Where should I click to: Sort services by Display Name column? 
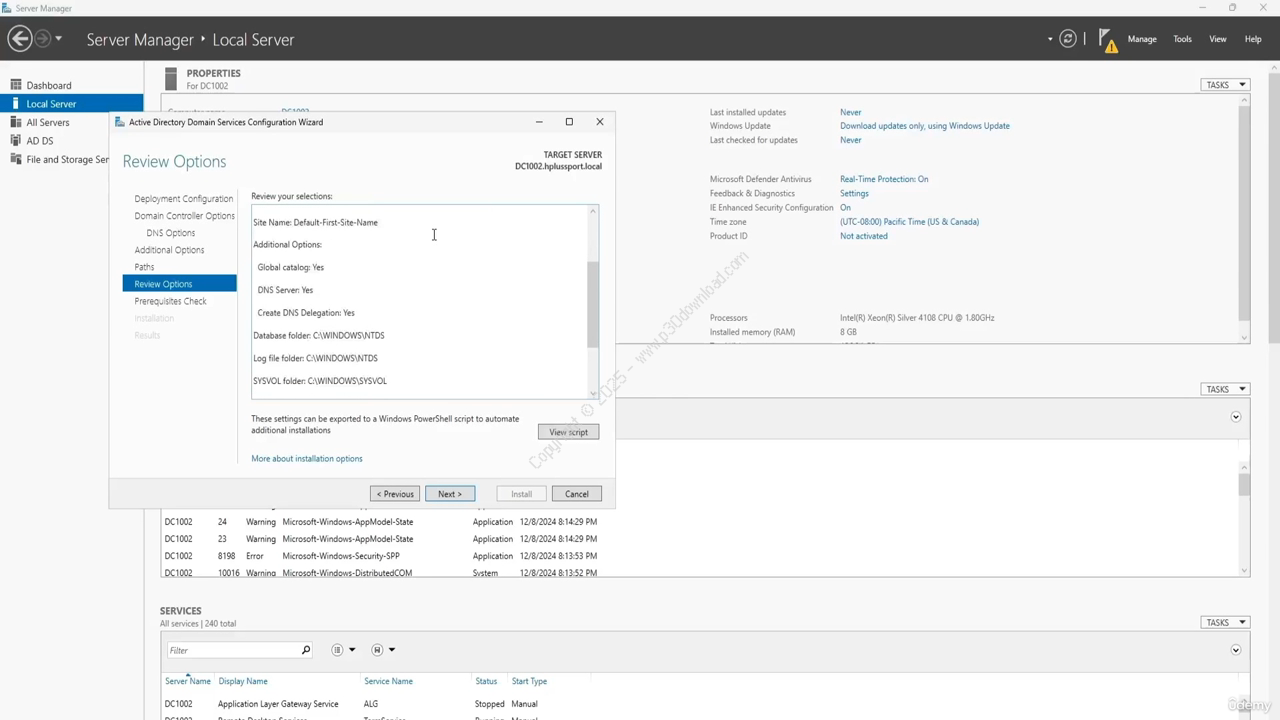coord(243,681)
